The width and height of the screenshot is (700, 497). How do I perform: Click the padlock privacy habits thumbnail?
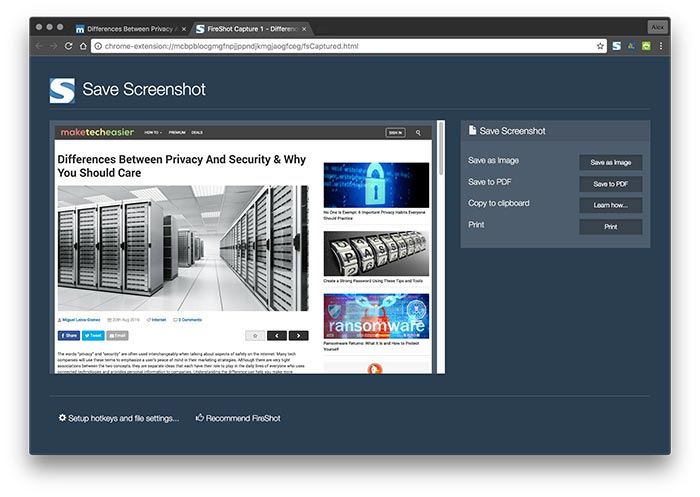[x=376, y=185]
